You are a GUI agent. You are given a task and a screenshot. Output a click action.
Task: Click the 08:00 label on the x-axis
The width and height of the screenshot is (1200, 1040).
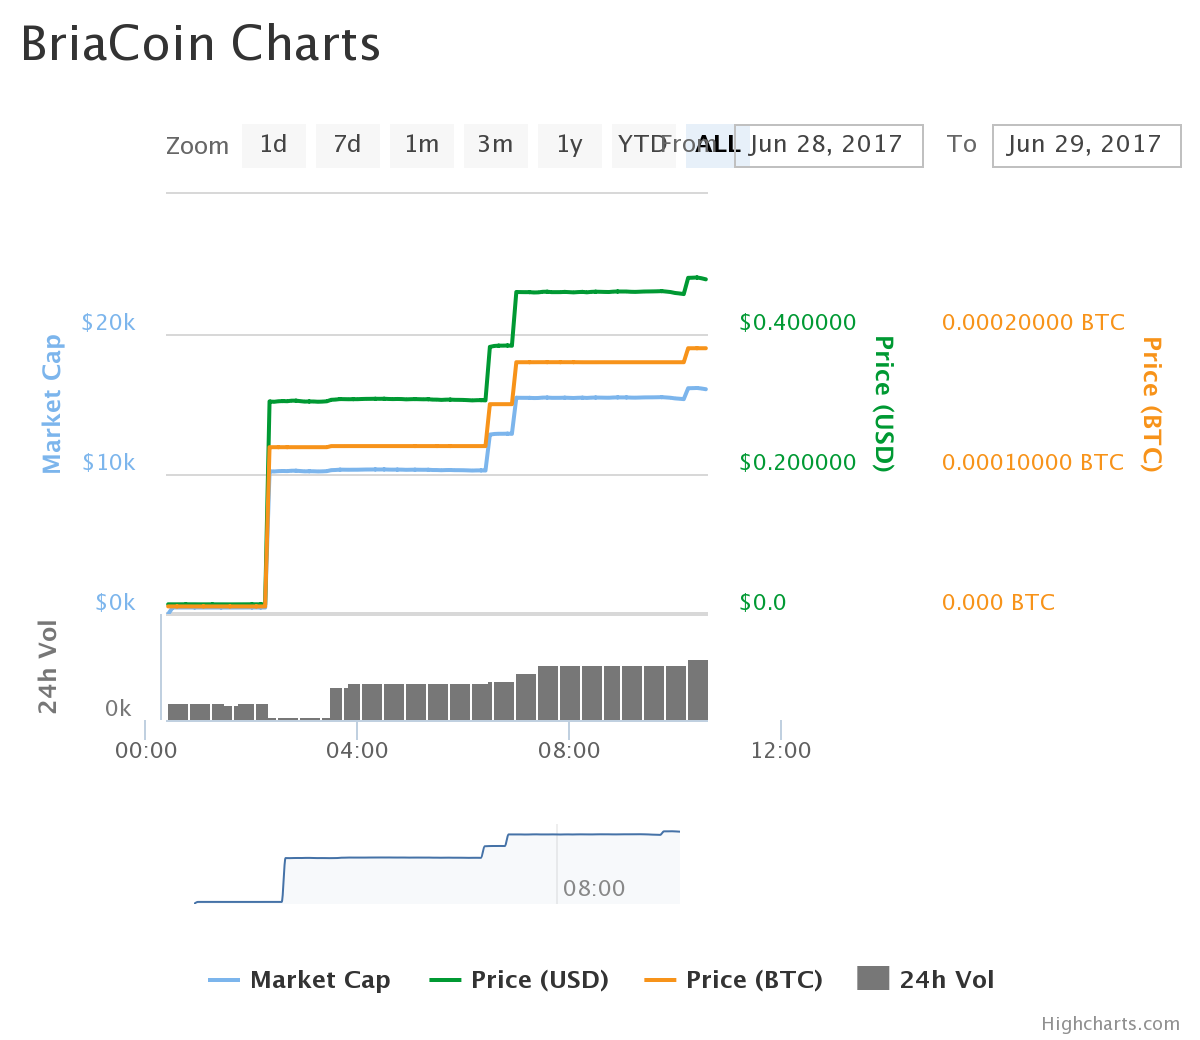[571, 749]
